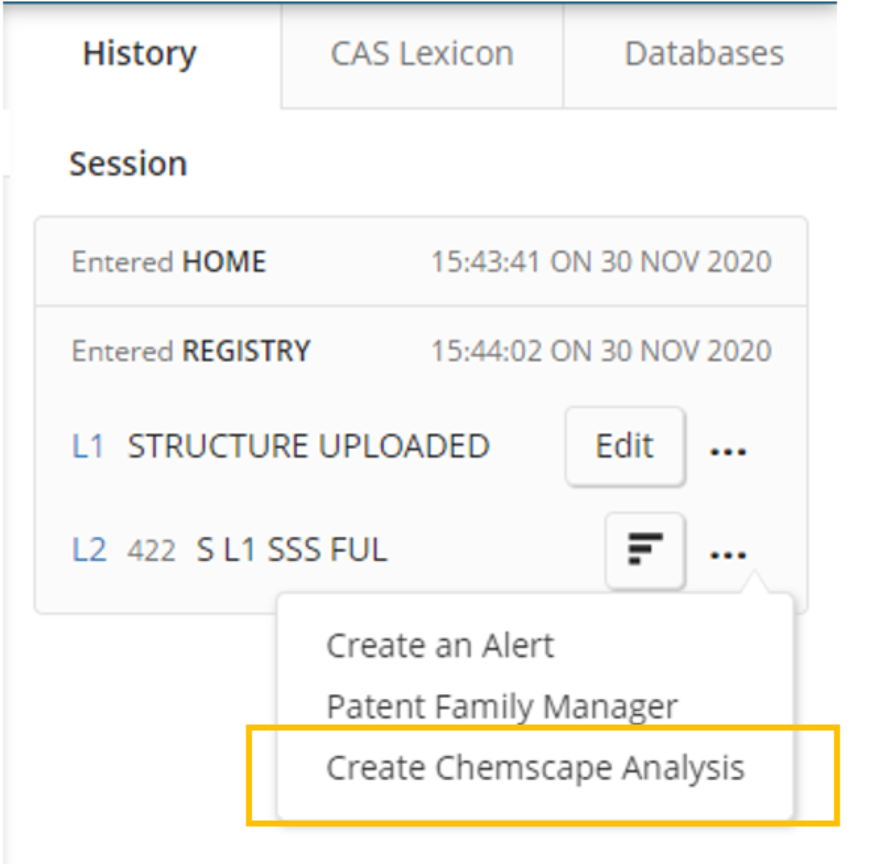Screen dimensions: 878x864
Task: Choose Patent Family Manager option
Action: coord(502,707)
